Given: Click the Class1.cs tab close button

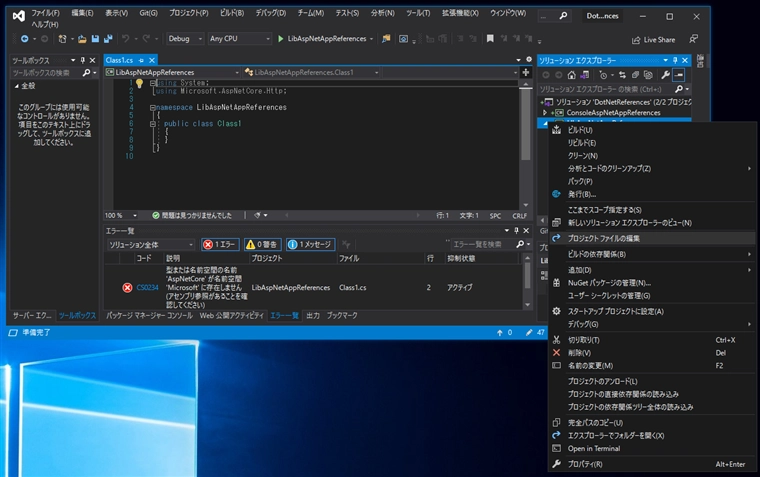Looking at the screenshot, I should pyautogui.click(x=152, y=60).
